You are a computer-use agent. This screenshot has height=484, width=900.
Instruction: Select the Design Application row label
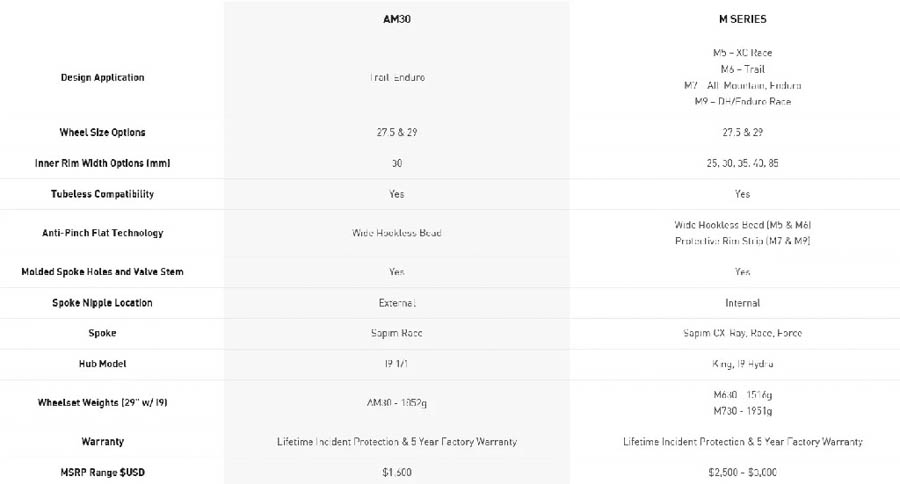(102, 78)
